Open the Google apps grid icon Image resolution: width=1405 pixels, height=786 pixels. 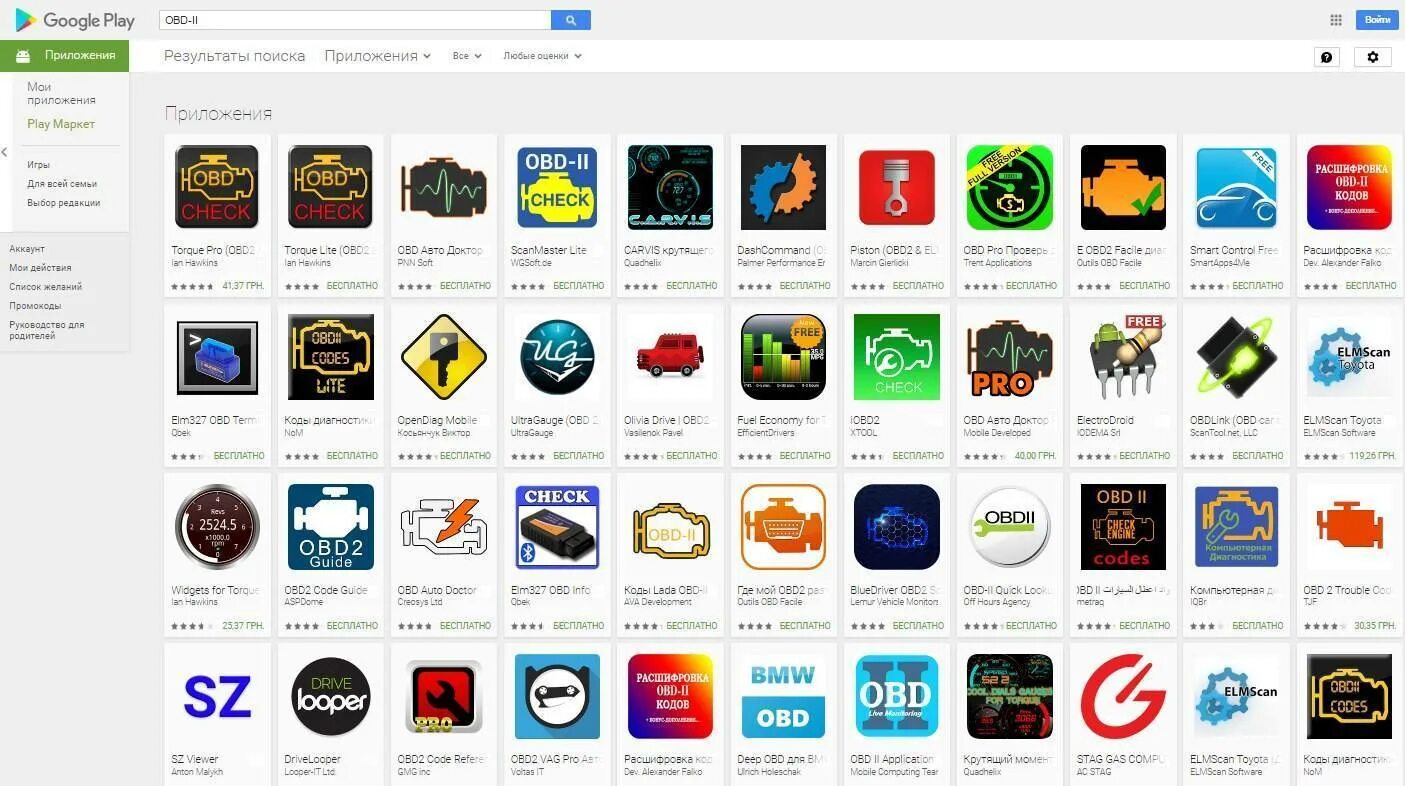click(x=1336, y=20)
